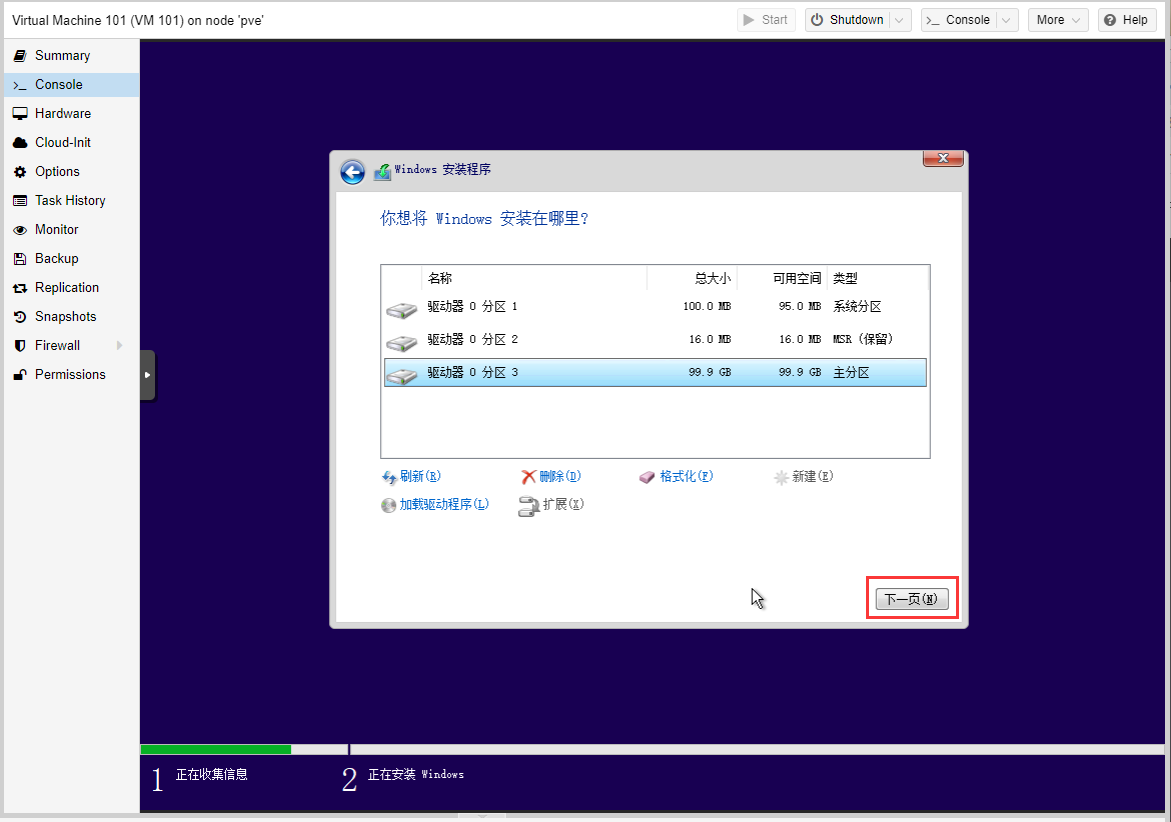
Task: Toggle the side panel collapse handle
Action: (148, 375)
